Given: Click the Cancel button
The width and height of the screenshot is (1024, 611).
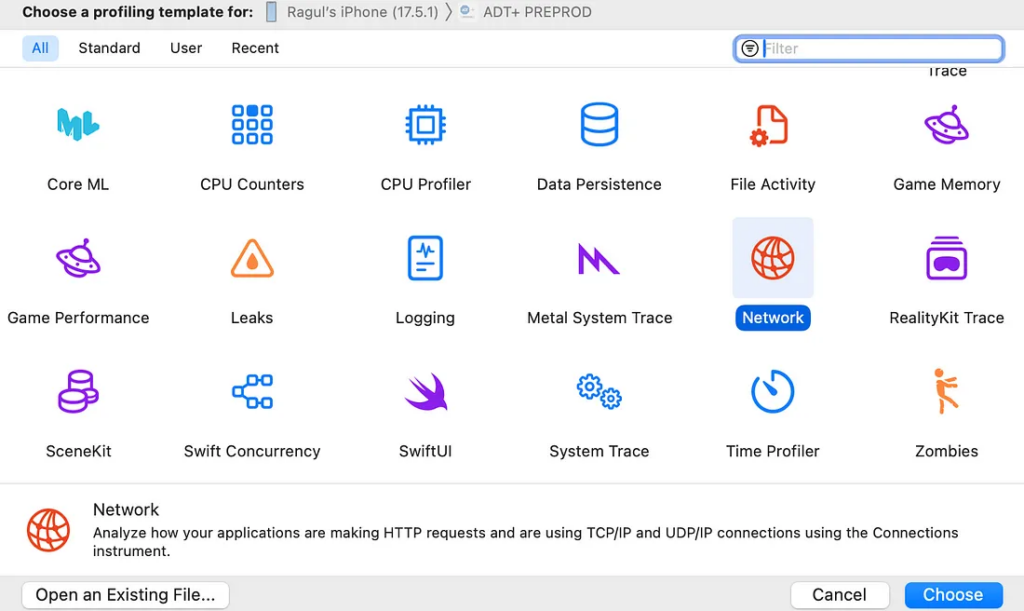Looking at the screenshot, I should coord(839,595).
